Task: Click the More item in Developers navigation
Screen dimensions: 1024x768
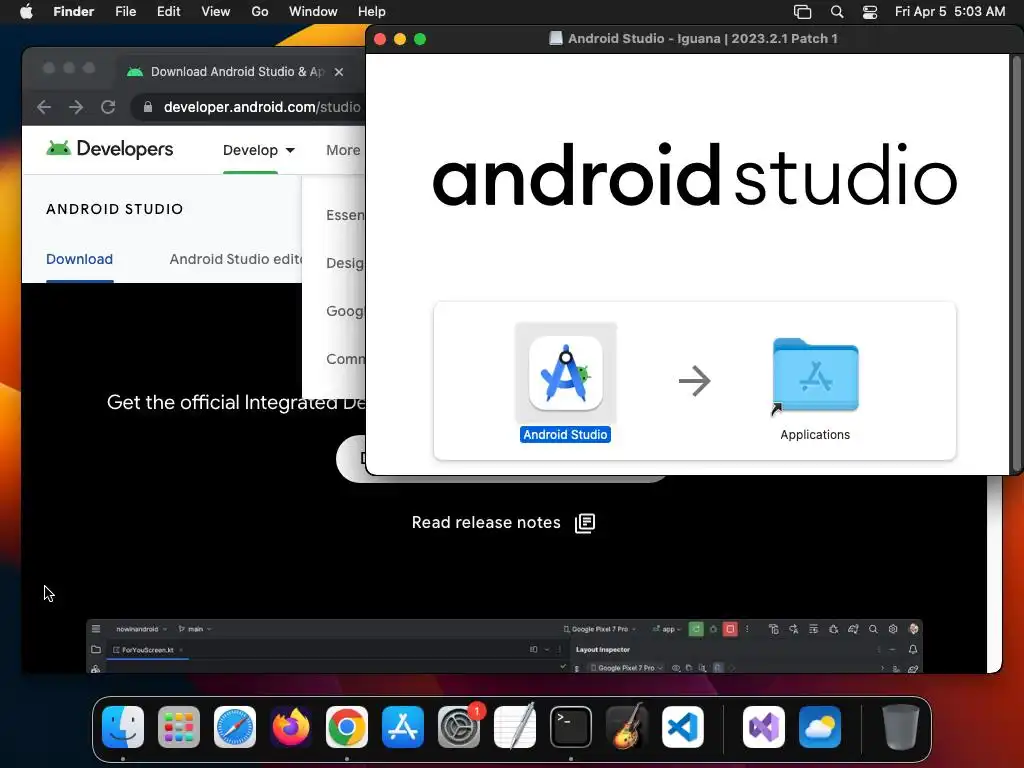Action: pyautogui.click(x=344, y=150)
